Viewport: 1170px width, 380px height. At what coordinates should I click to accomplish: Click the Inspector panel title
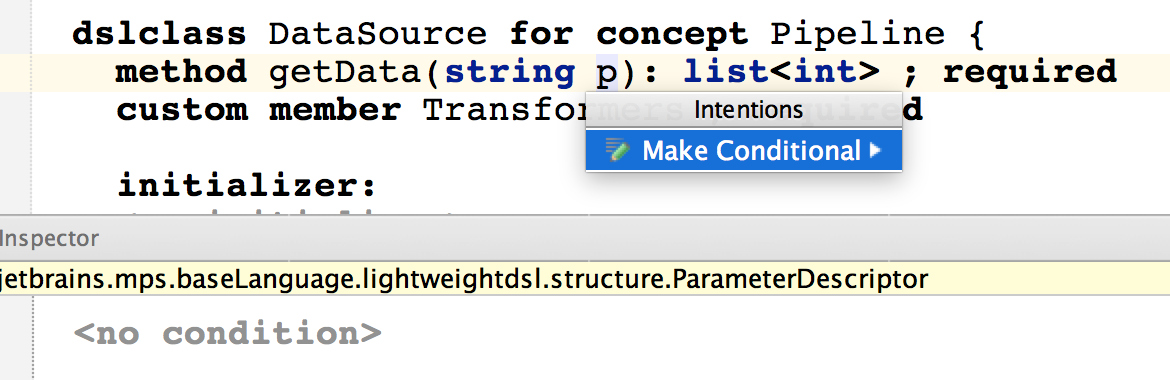pos(49,239)
